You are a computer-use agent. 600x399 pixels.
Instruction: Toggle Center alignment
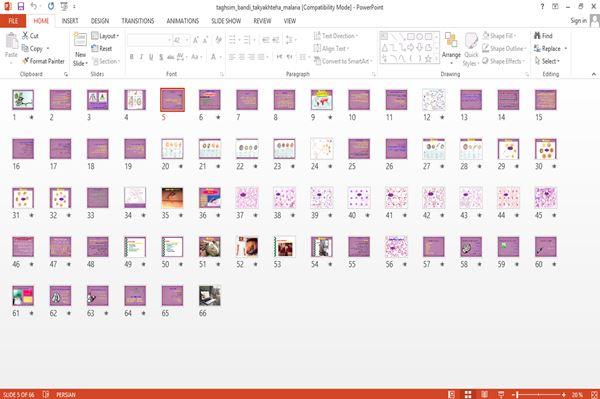(x=241, y=57)
